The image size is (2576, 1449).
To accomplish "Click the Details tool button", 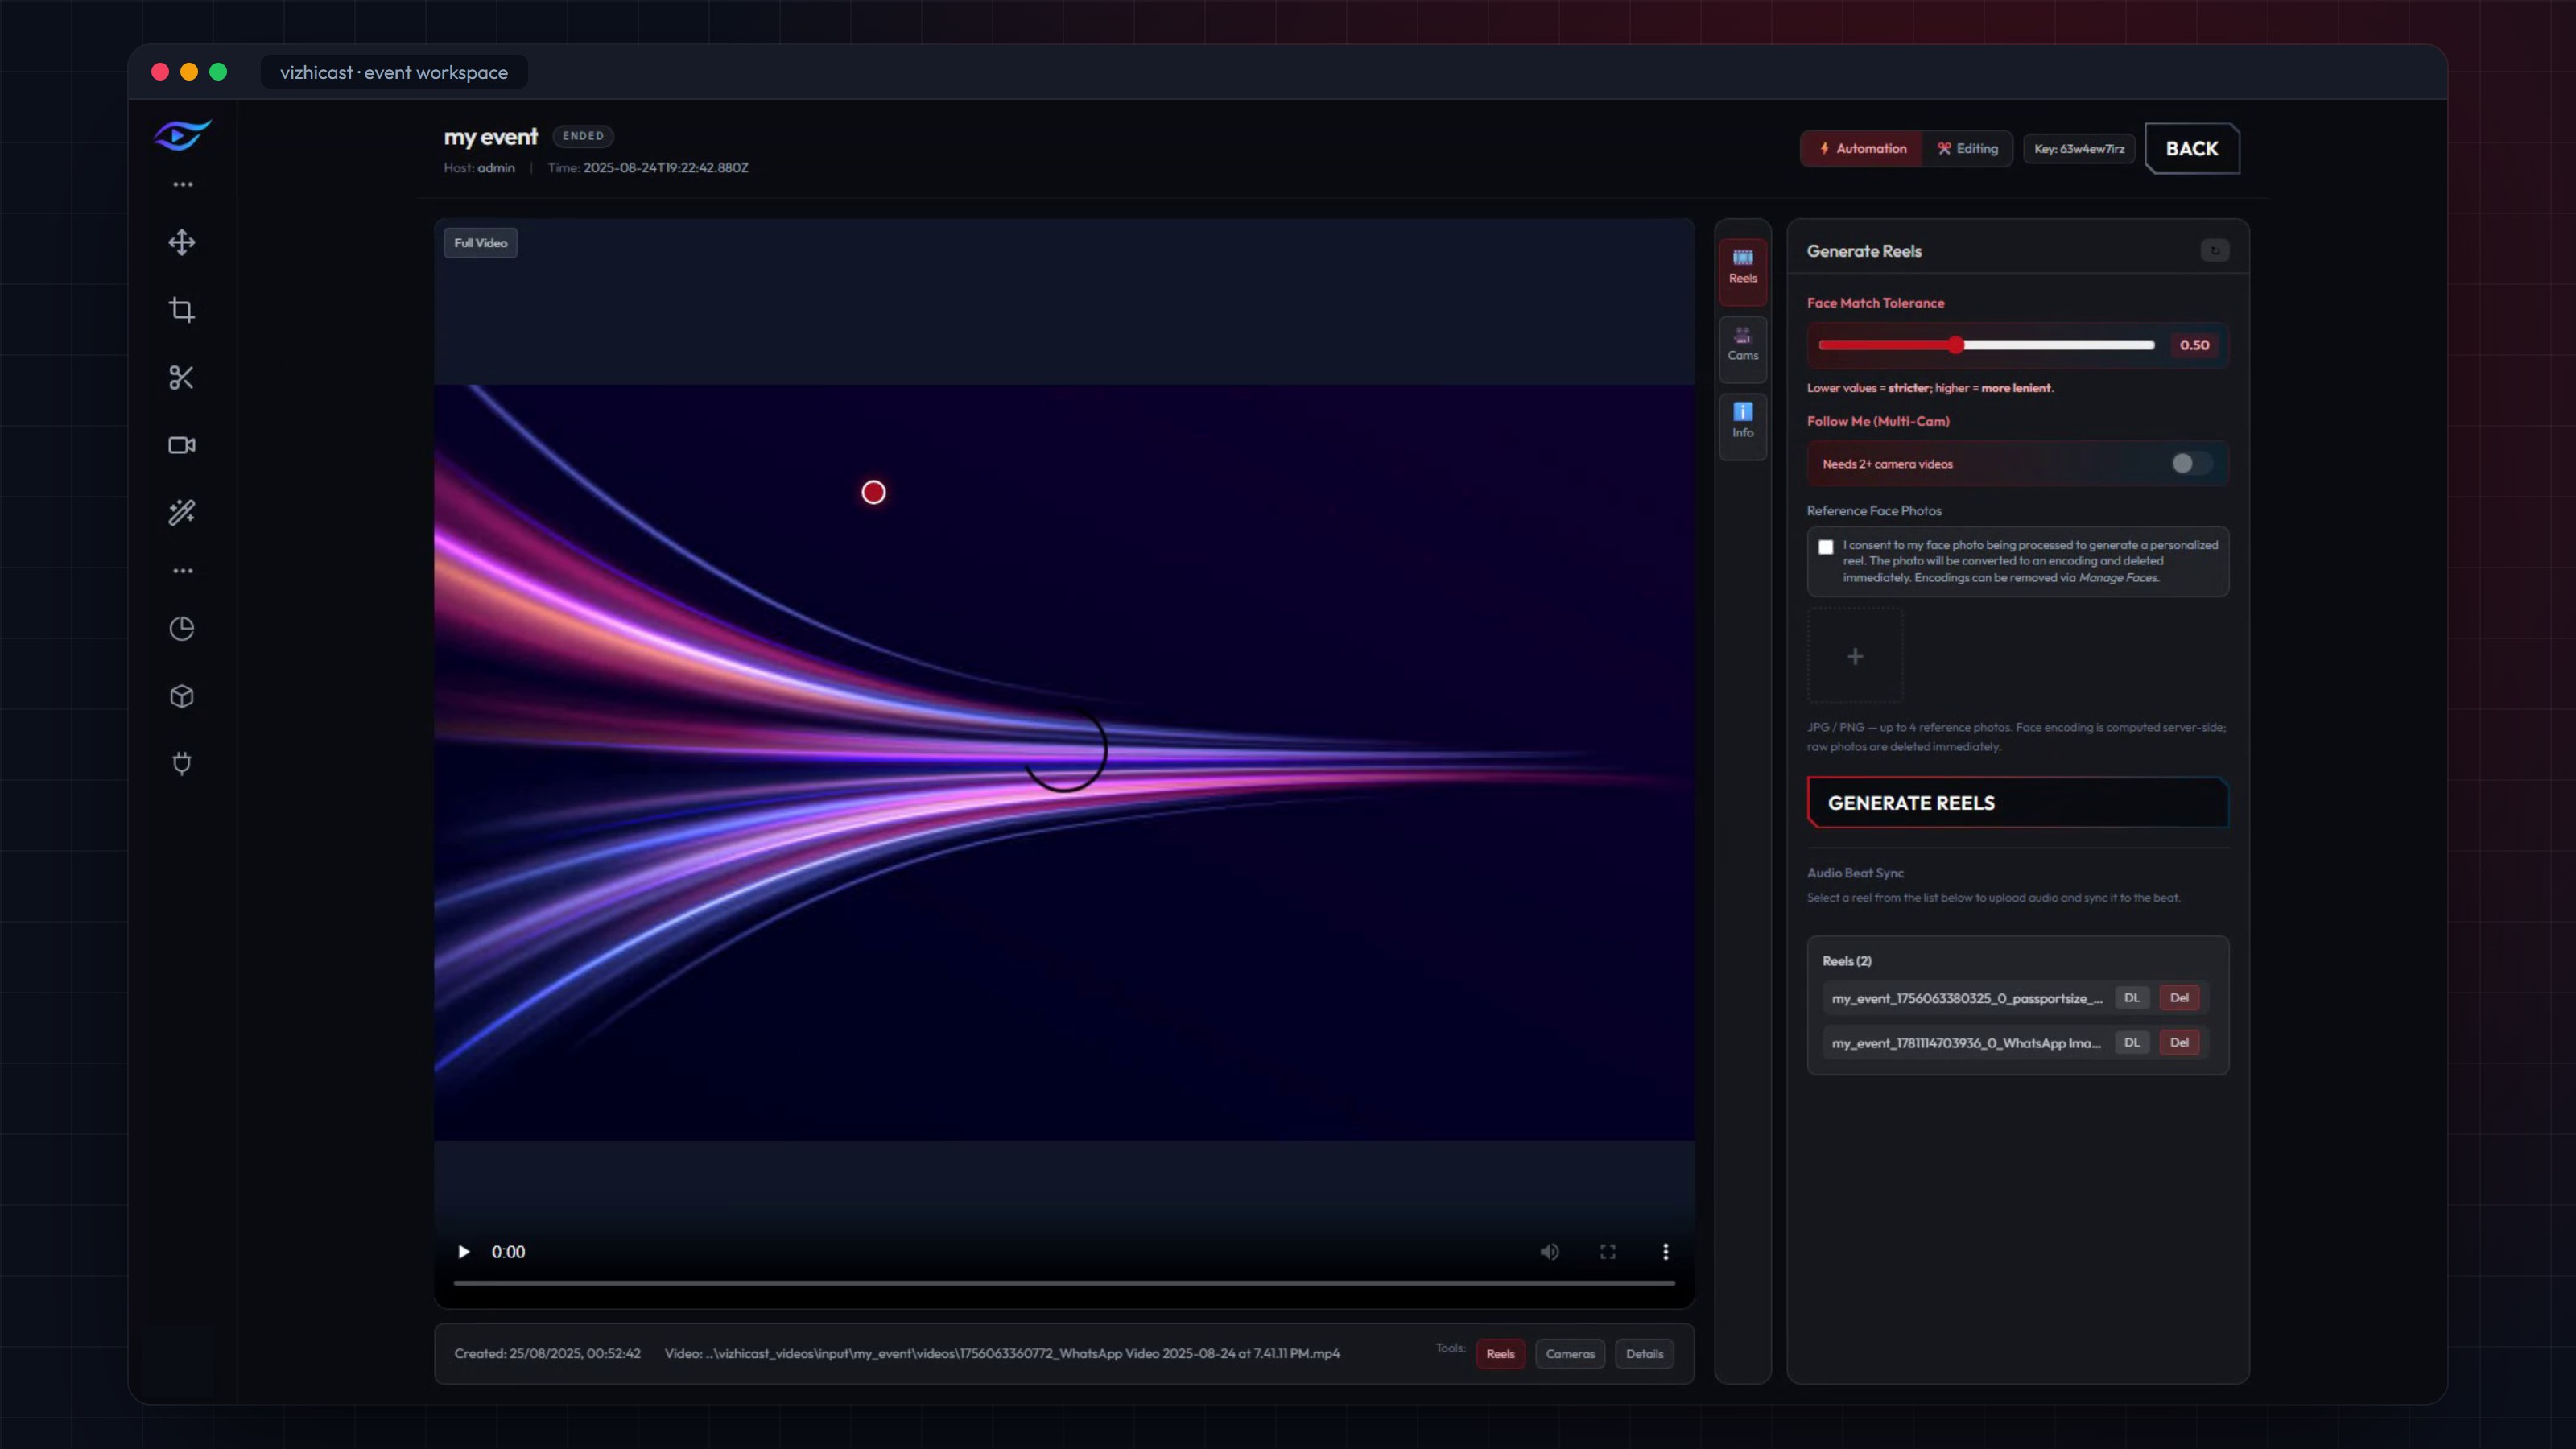I will [1644, 1354].
